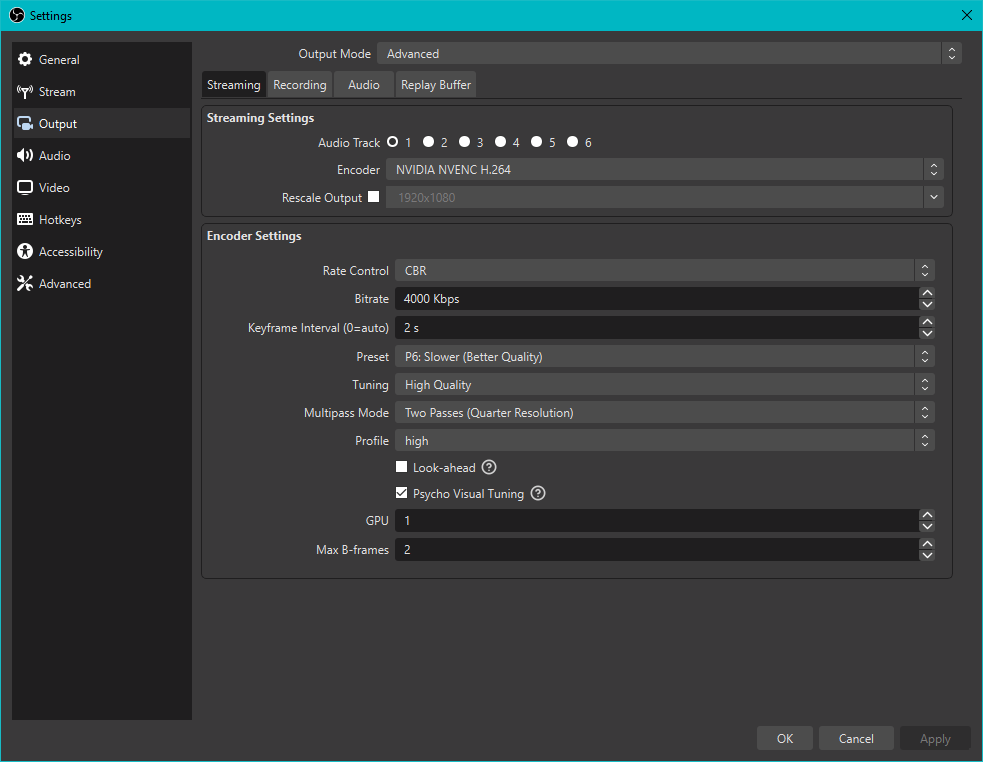This screenshot has width=983, height=762.
Task: Click the Audio speaker icon in sidebar
Action: (25, 156)
